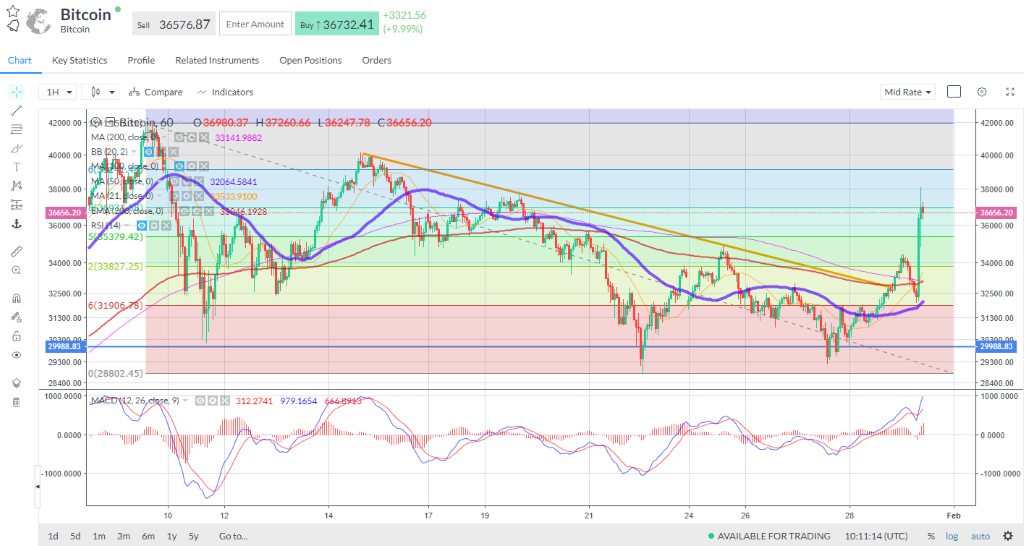Toggle auto scale mode
This screenshot has height=546, width=1024.
pos(980,536)
